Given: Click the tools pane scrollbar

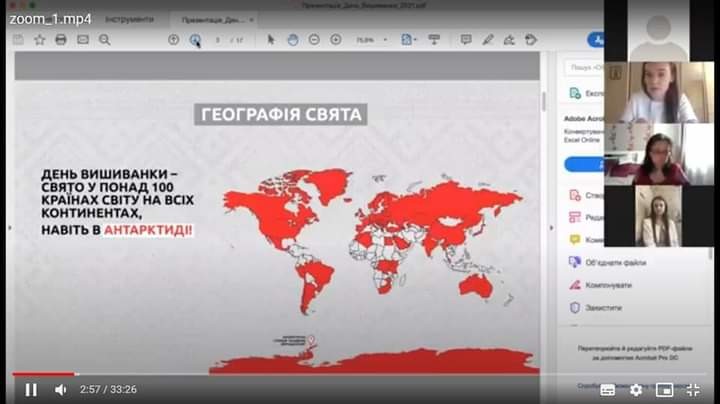Looking at the screenshot, I should (711, 253).
